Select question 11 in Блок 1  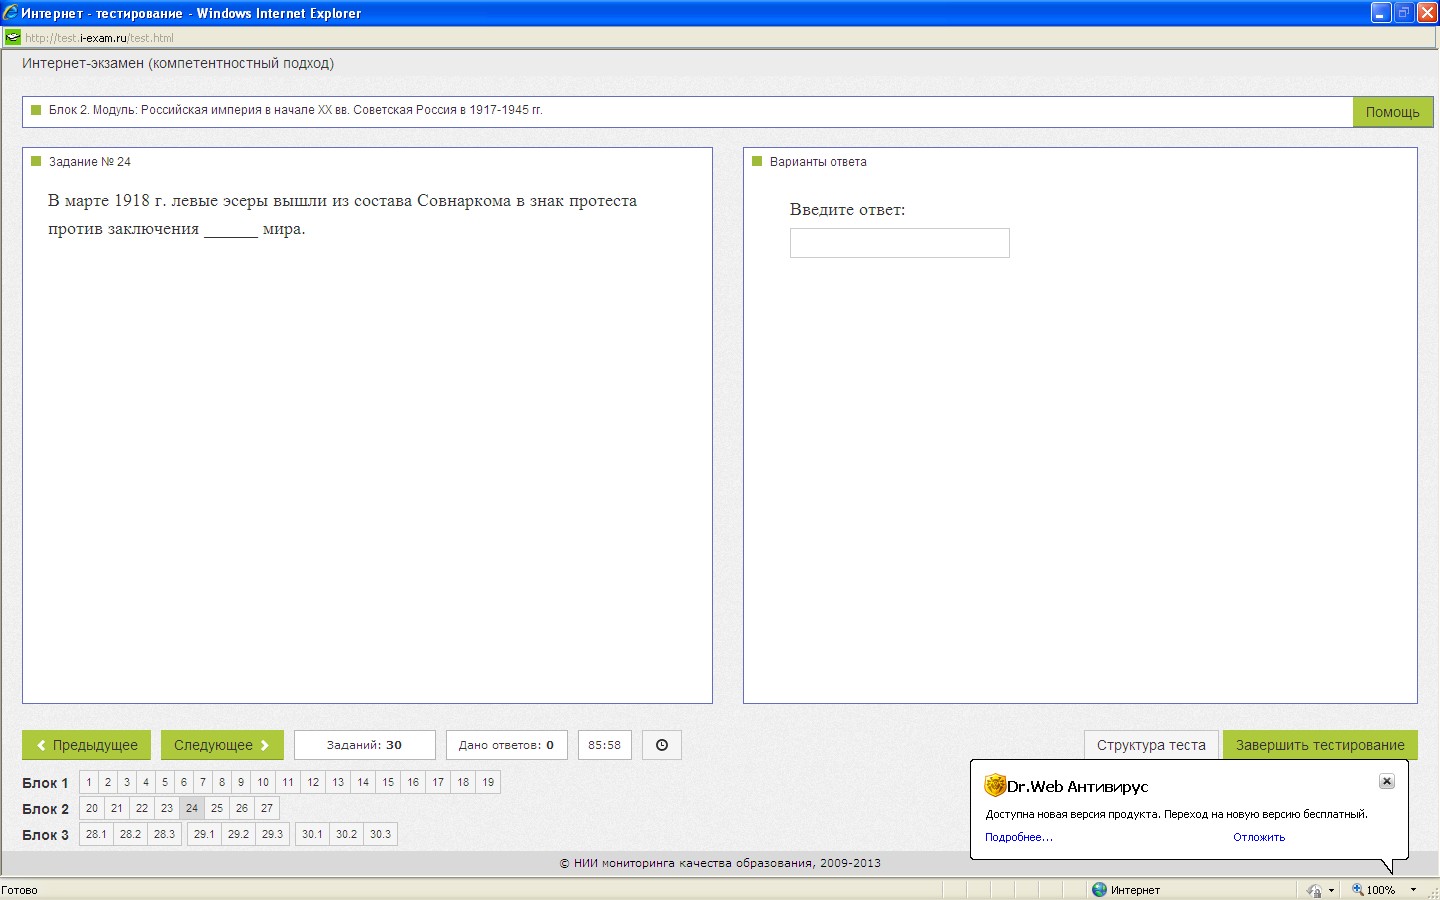point(288,782)
